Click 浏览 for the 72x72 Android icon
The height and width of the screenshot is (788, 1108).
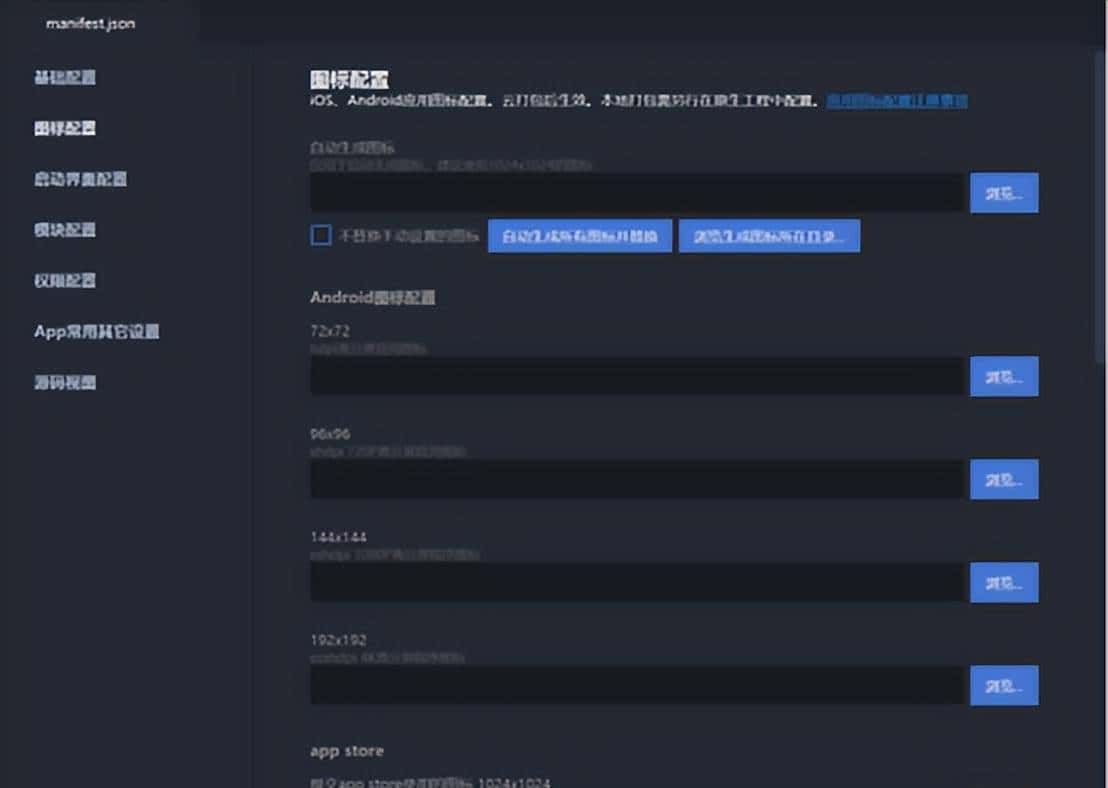[x=1004, y=376]
